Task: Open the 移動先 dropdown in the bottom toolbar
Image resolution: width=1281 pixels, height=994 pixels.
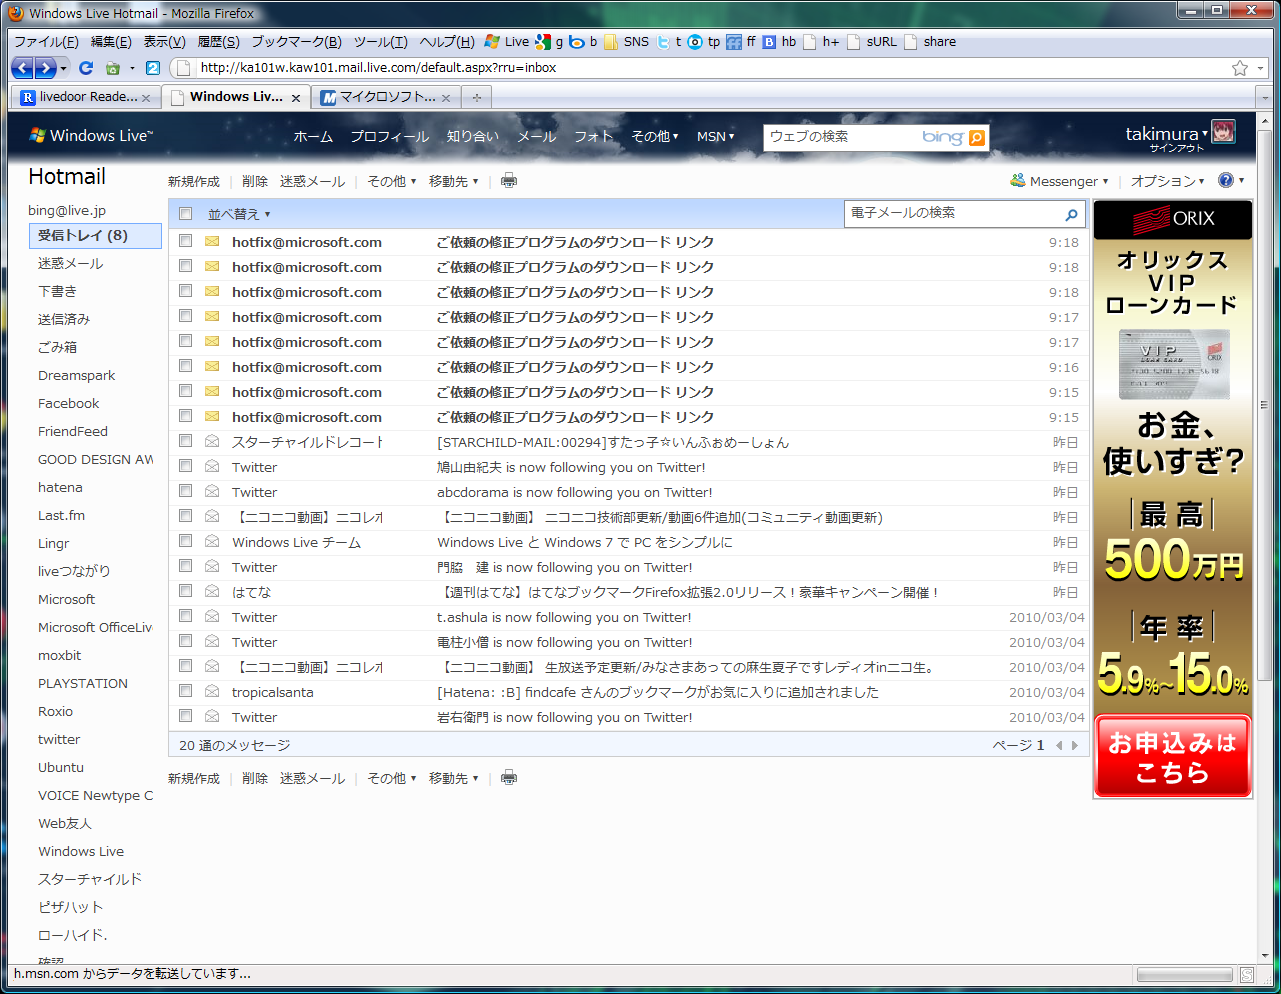Action: [454, 778]
